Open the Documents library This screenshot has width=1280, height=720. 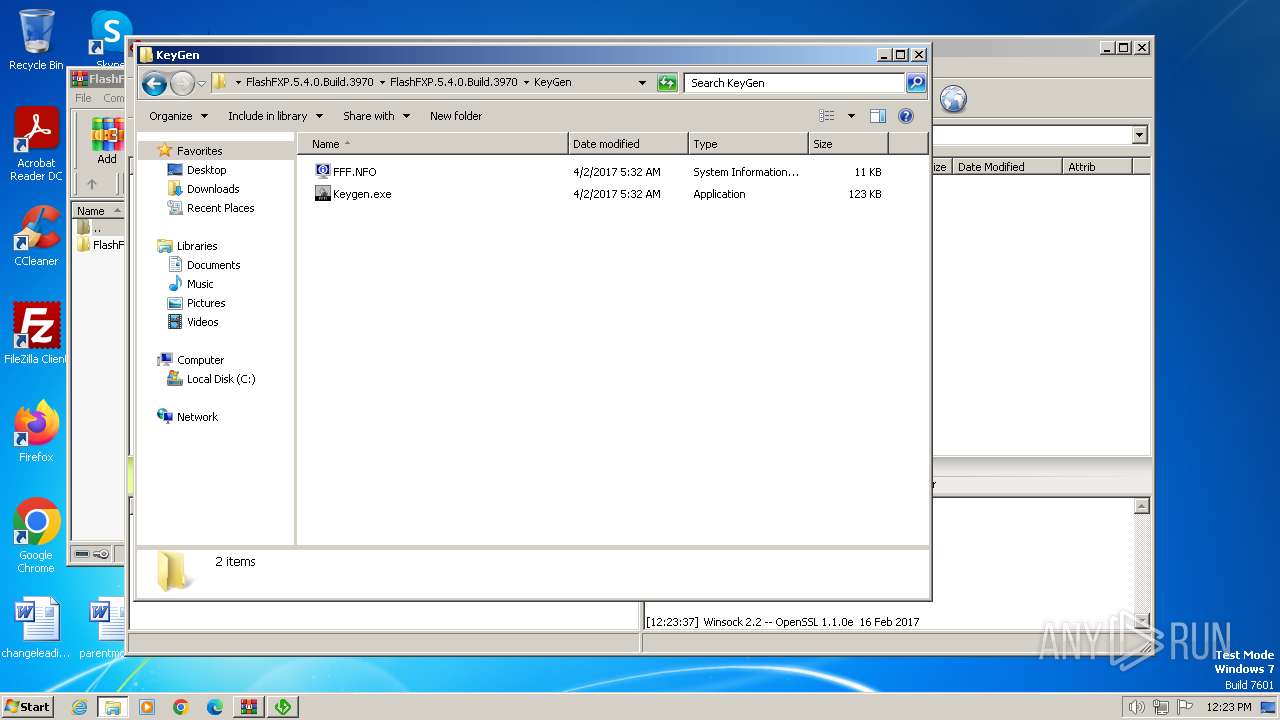213,265
